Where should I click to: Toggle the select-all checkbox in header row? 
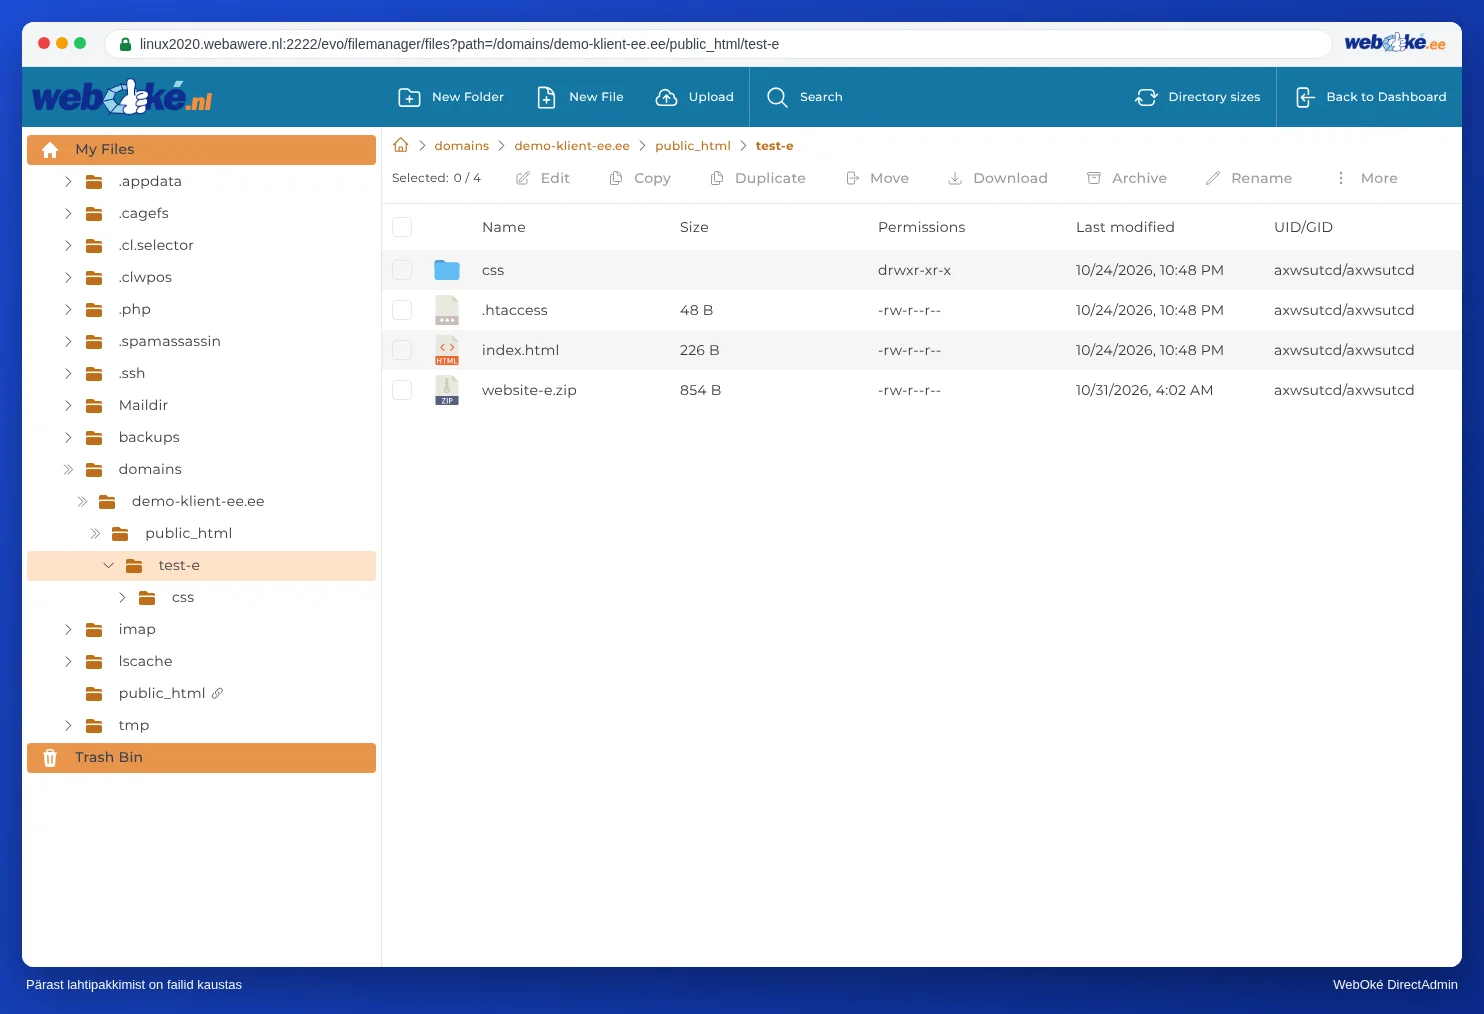(402, 227)
